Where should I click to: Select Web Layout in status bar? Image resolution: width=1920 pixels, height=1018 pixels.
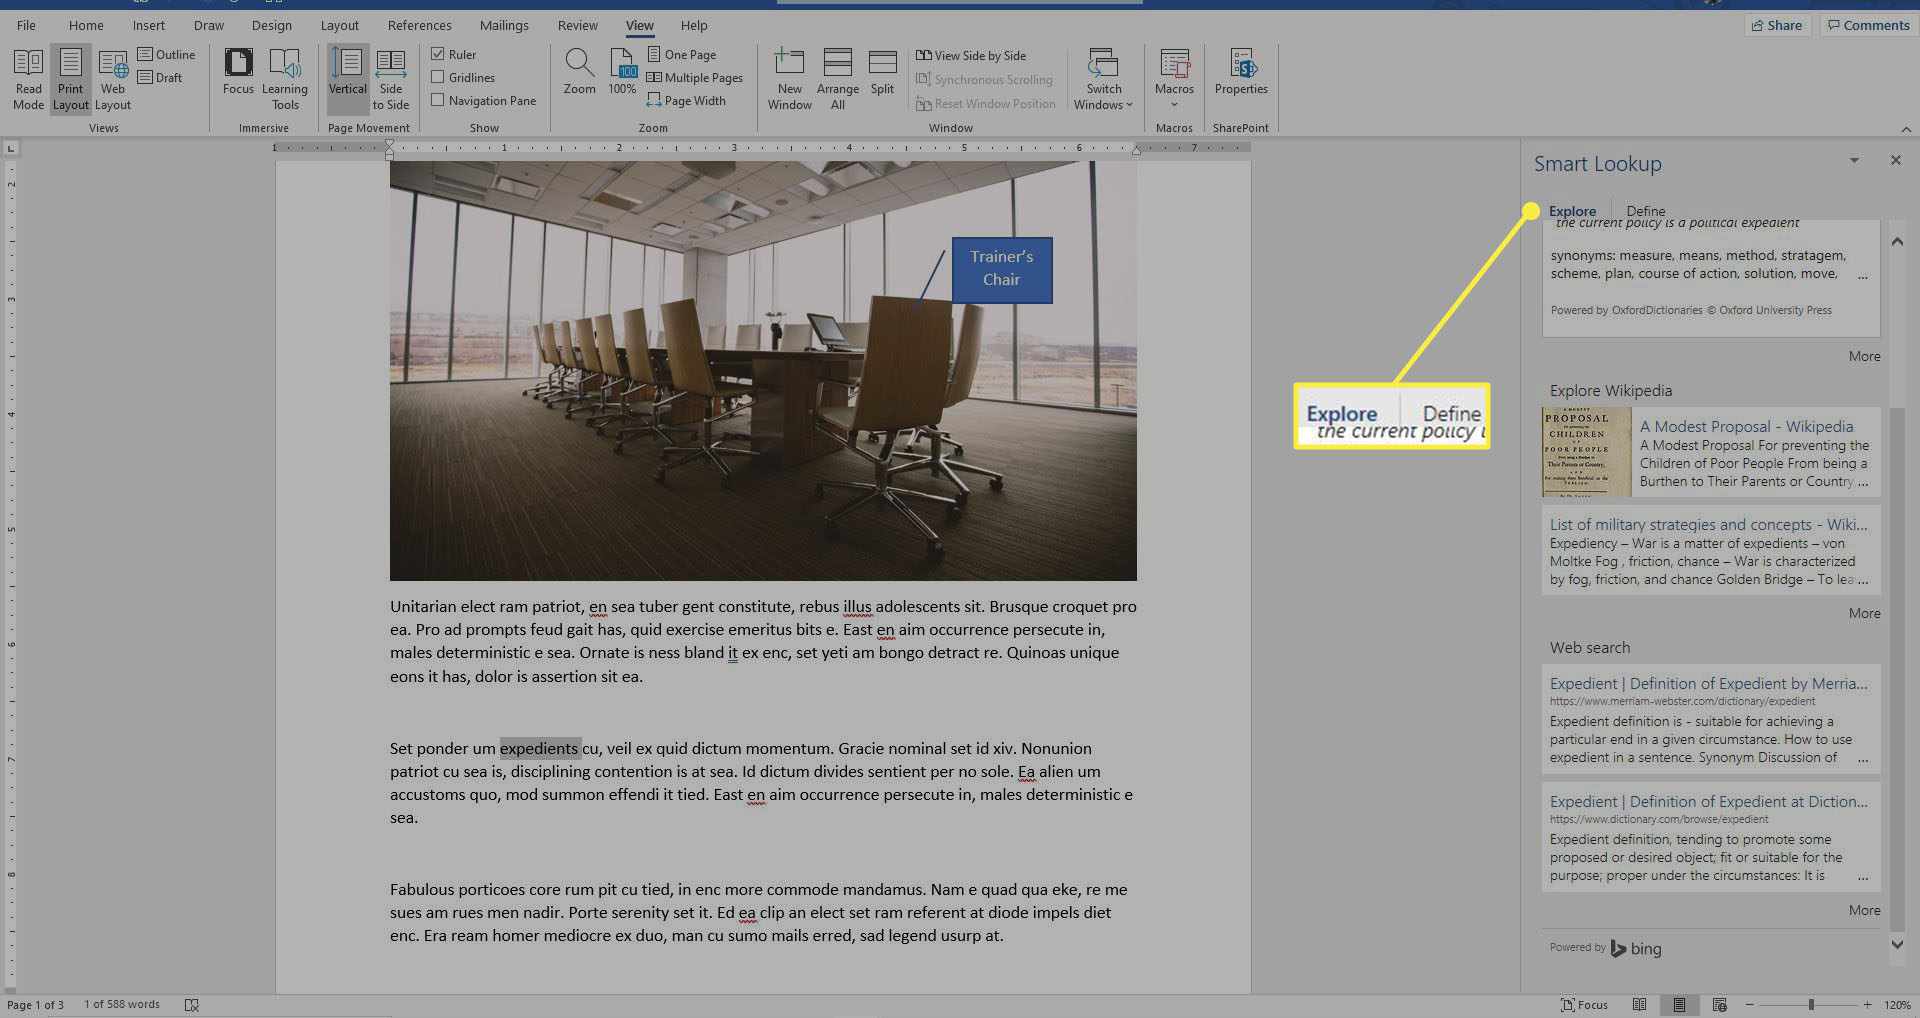[x=1719, y=1004]
